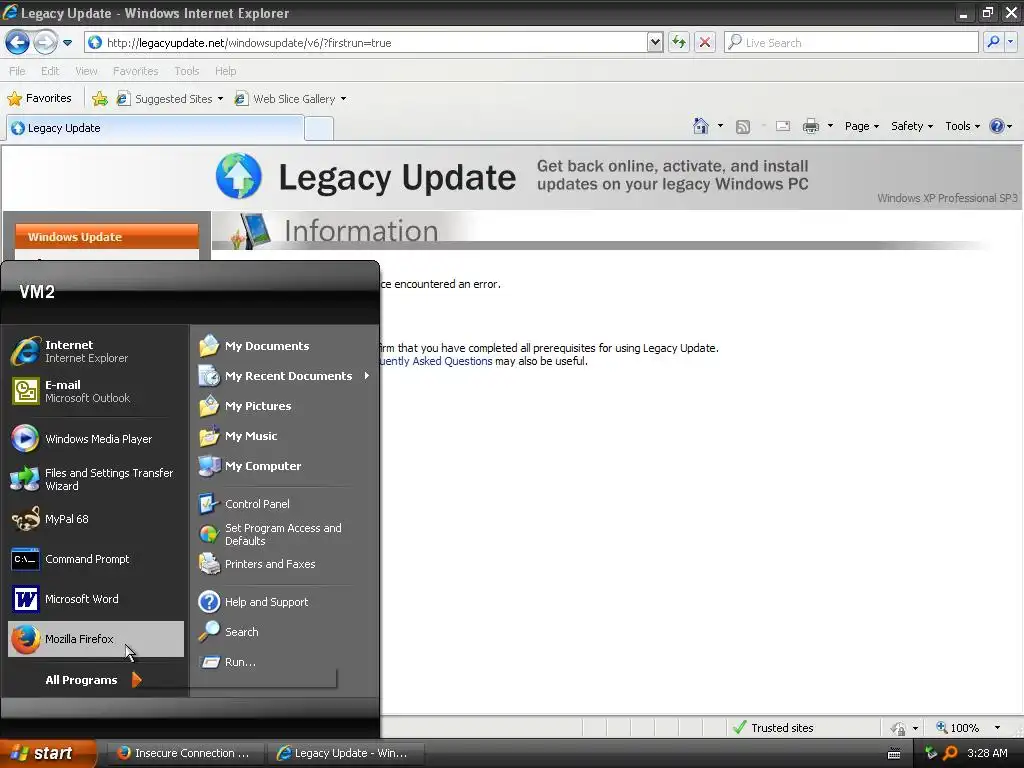Open the Page dropdown menu
The width and height of the screenshot is (1024, 768).
click(x=861, y=126)
